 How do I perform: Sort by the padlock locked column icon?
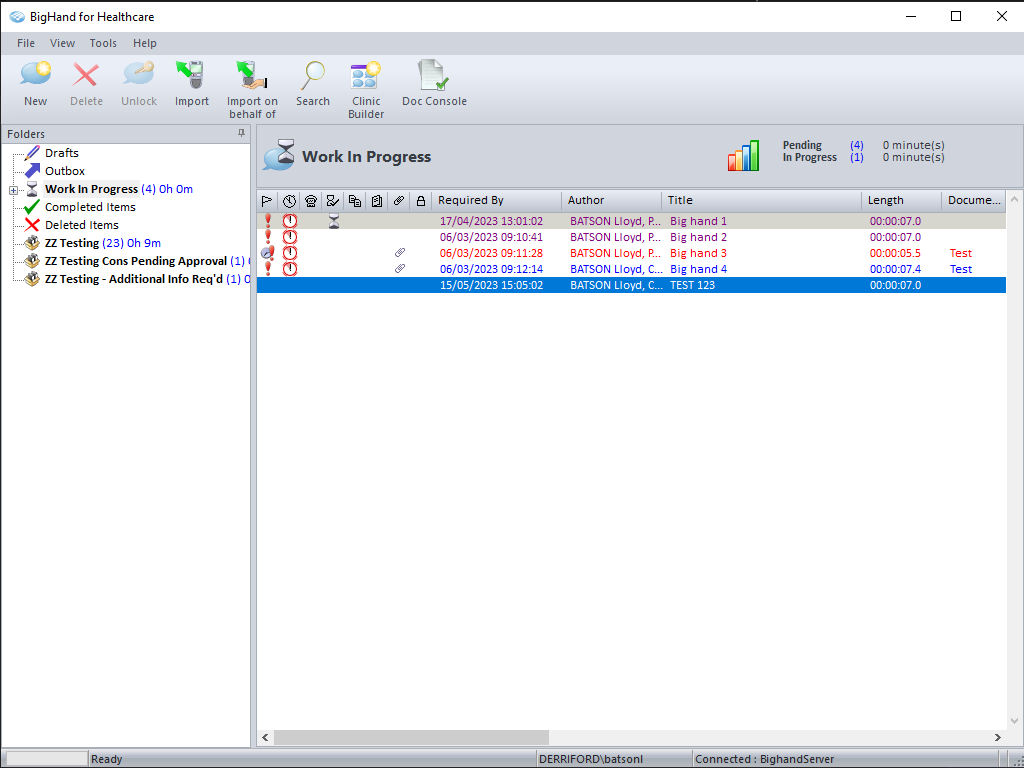(x=421, y=200)
